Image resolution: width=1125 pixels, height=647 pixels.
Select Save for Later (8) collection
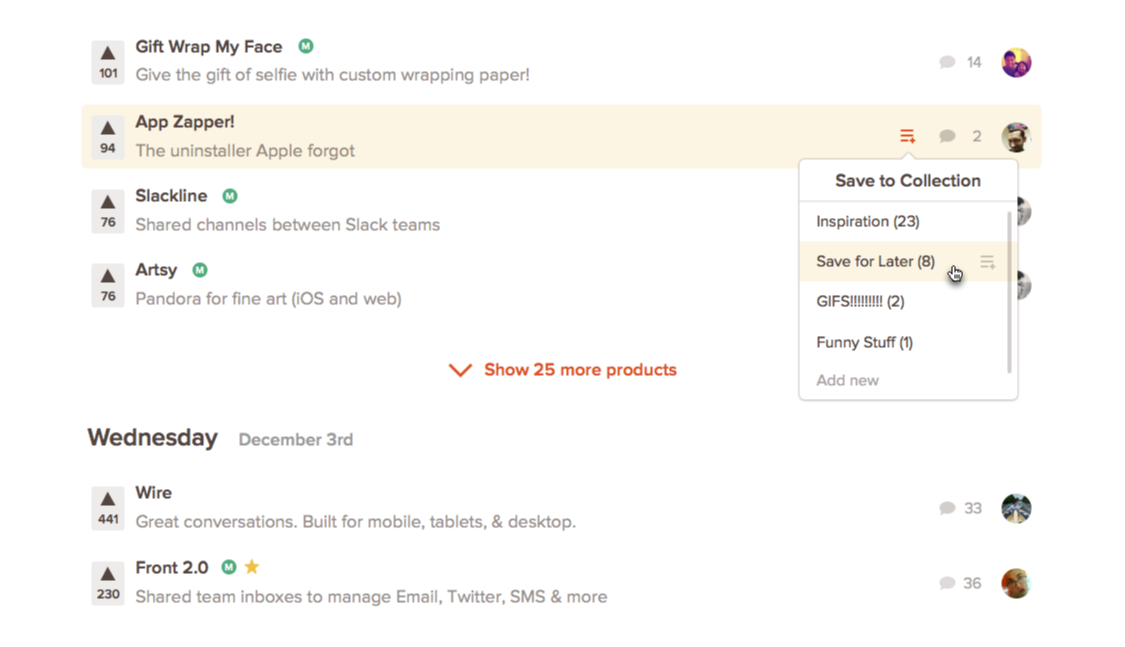pyautogui.click(x=904, y=262)
